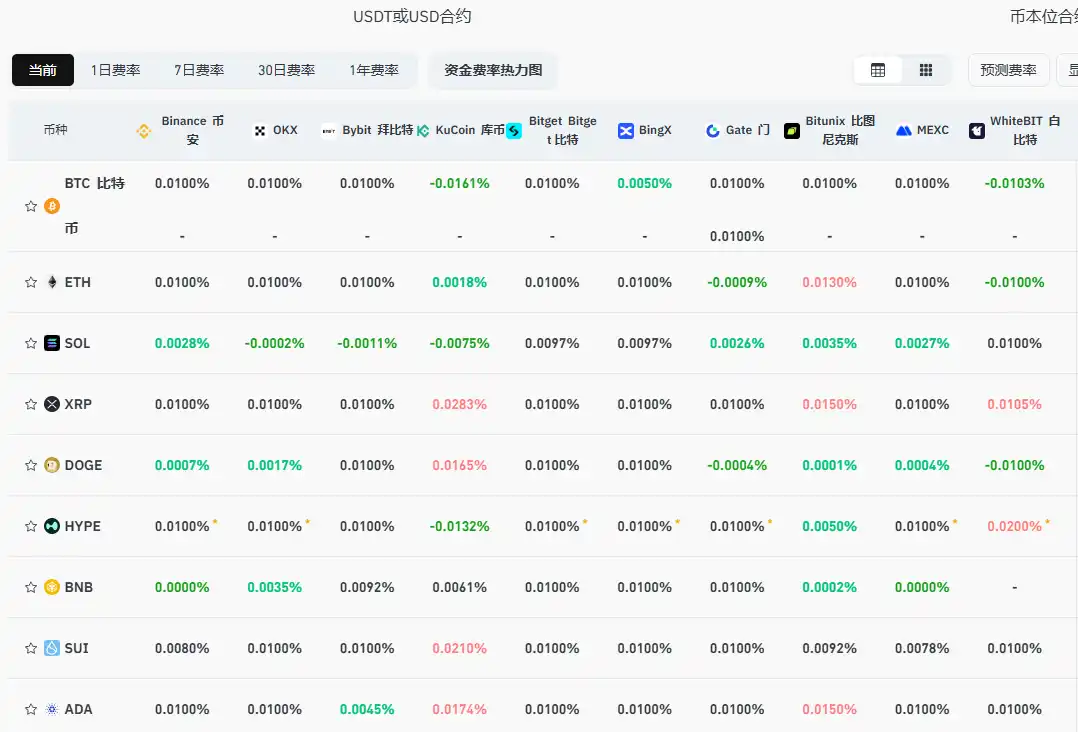Switch to grid tile view
Screen dimensions: 1078x732
[x=926, y=70]
